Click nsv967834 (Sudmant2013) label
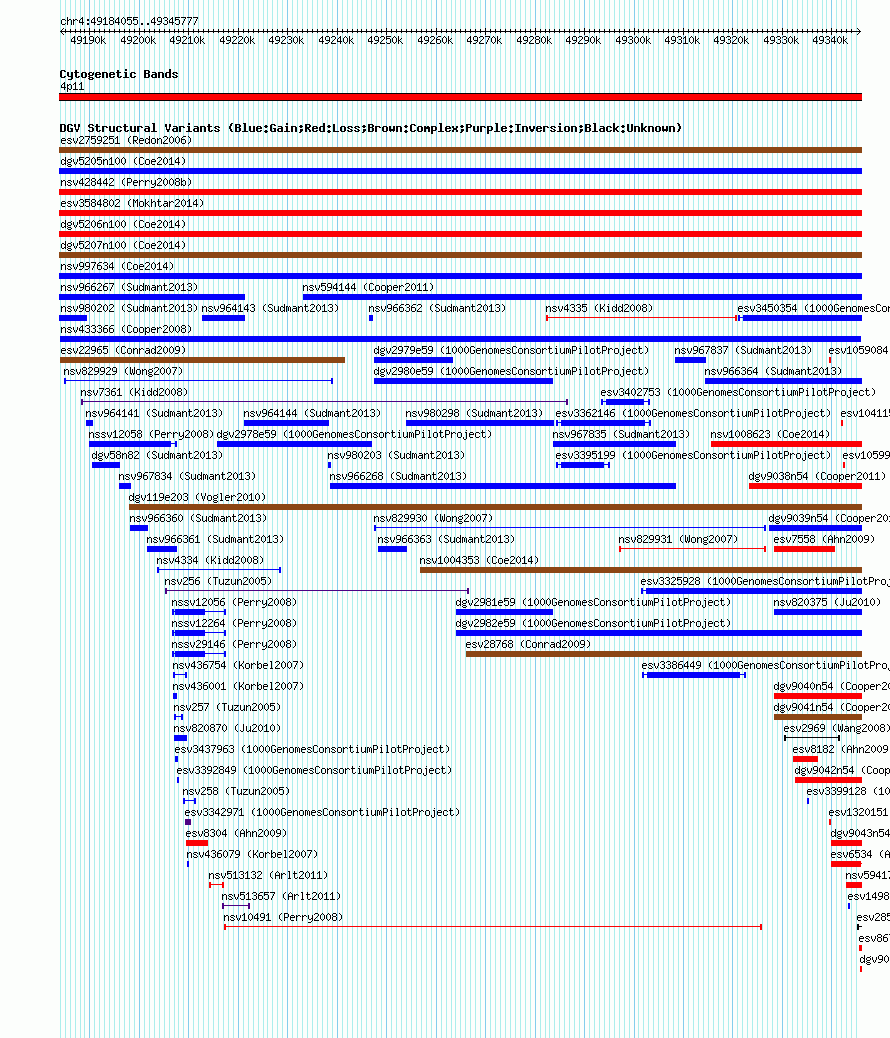The width and height of the screenshot is (890, 1038). point(187,477)
